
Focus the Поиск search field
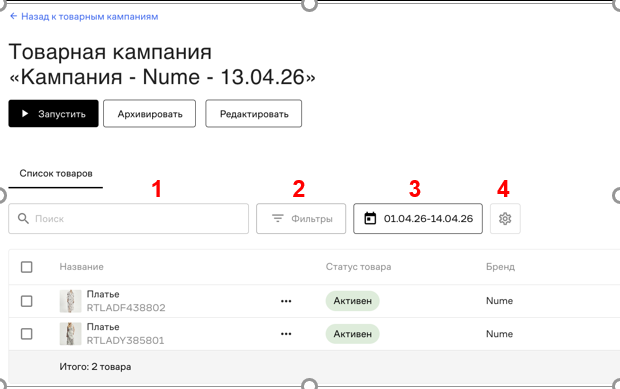129,219
